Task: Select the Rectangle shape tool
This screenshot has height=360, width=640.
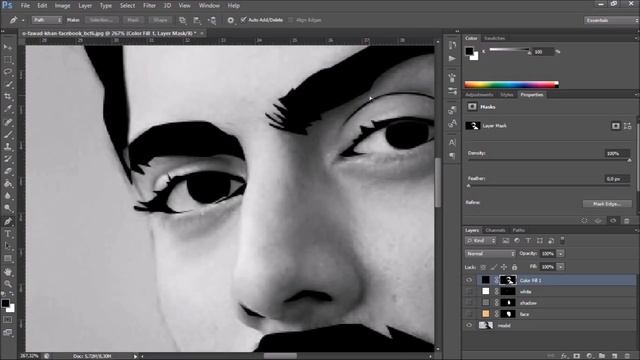Action: pos(8,258)
